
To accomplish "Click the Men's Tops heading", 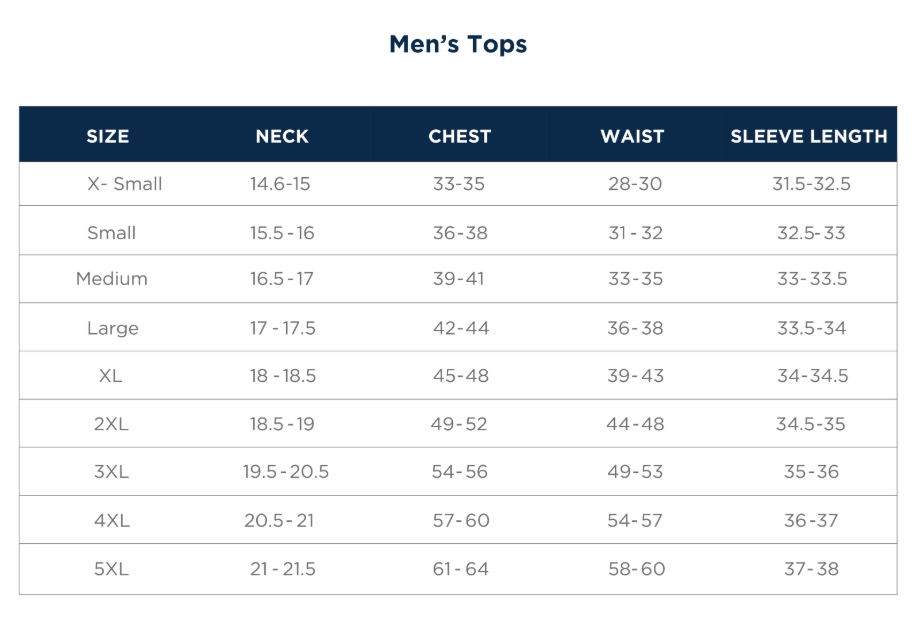I will coord(458,45).
